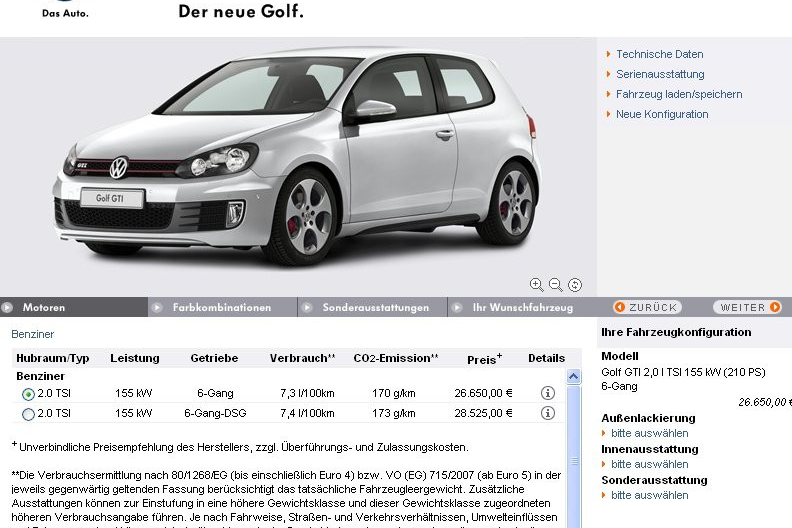The width and height of the screenshot is (792, 528).
Task: Zoom in on the car image
Action: coord(536,285)
